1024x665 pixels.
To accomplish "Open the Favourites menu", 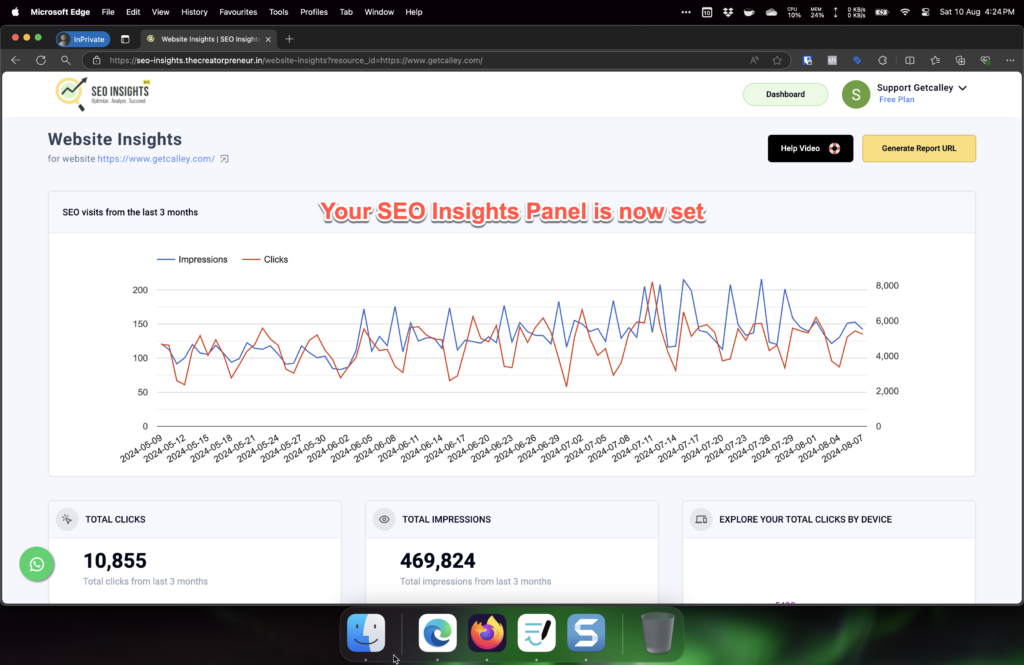I will (238, 12).
